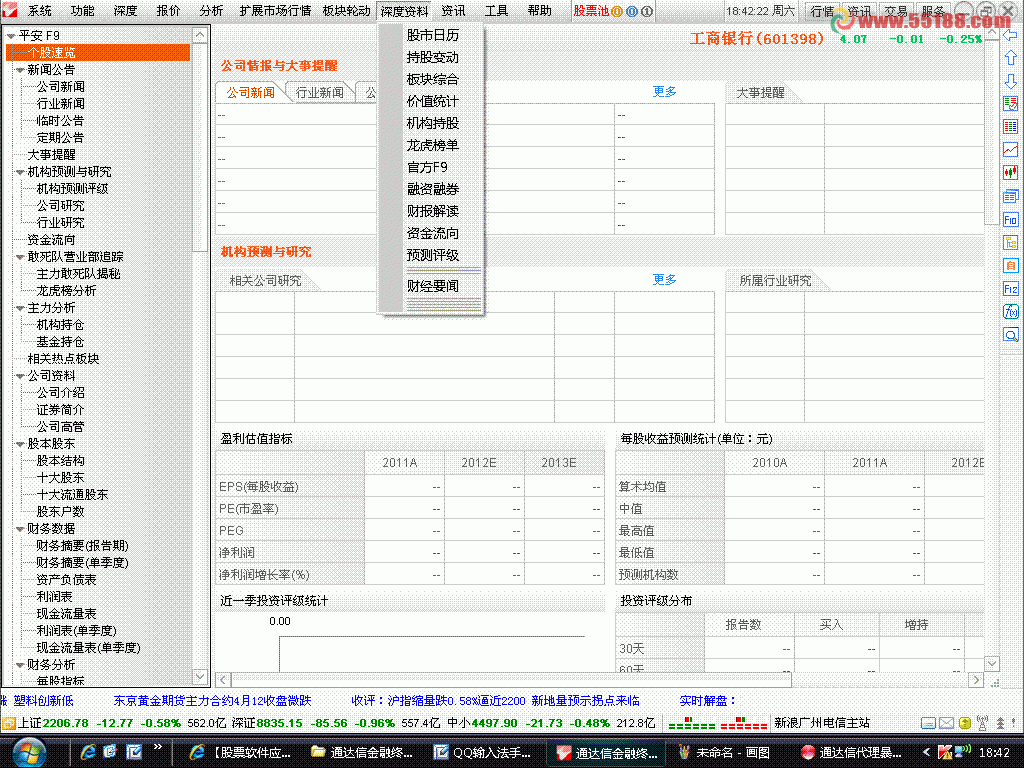Collapse the 主力分析 tree node
The image size is (1024, 768).
[20, 308]
